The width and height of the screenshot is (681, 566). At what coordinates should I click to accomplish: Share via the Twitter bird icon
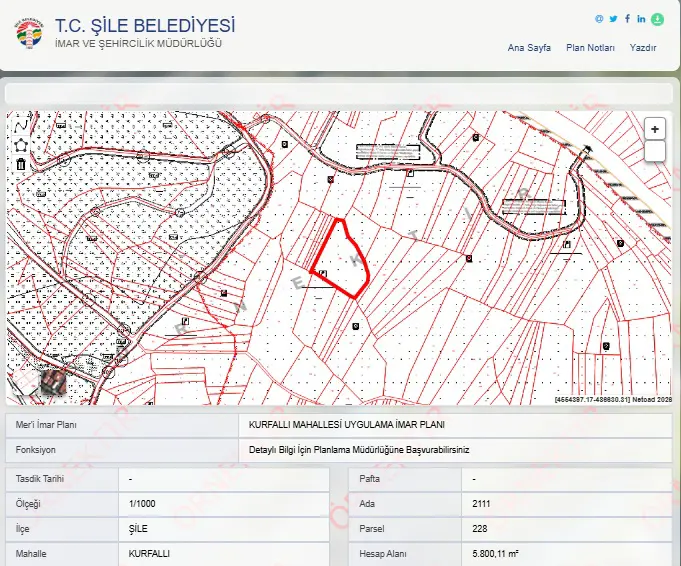tap(613, 19)
